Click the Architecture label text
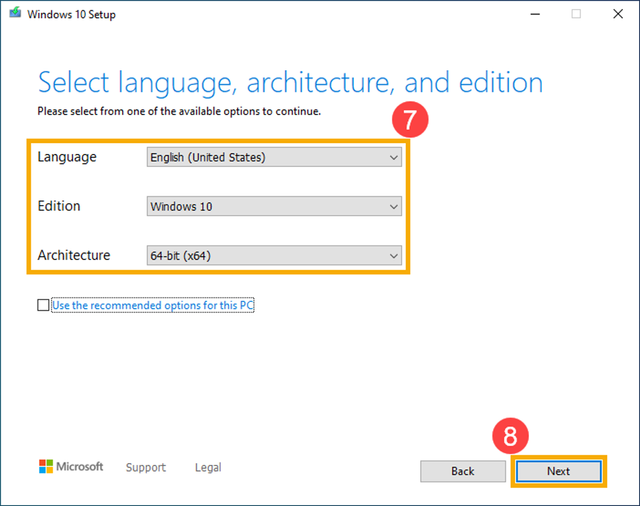Image resolution: width=640 pixels, height=506 pixels. tap(74, 255)
